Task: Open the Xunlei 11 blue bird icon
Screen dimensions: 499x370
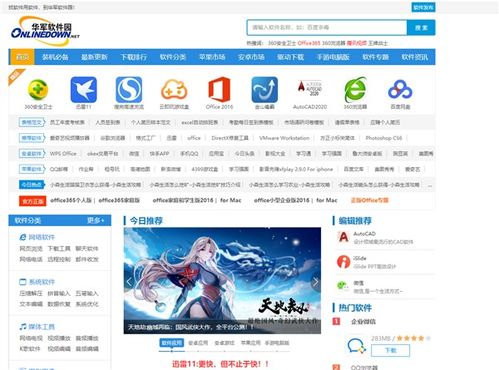Action: 84,90
